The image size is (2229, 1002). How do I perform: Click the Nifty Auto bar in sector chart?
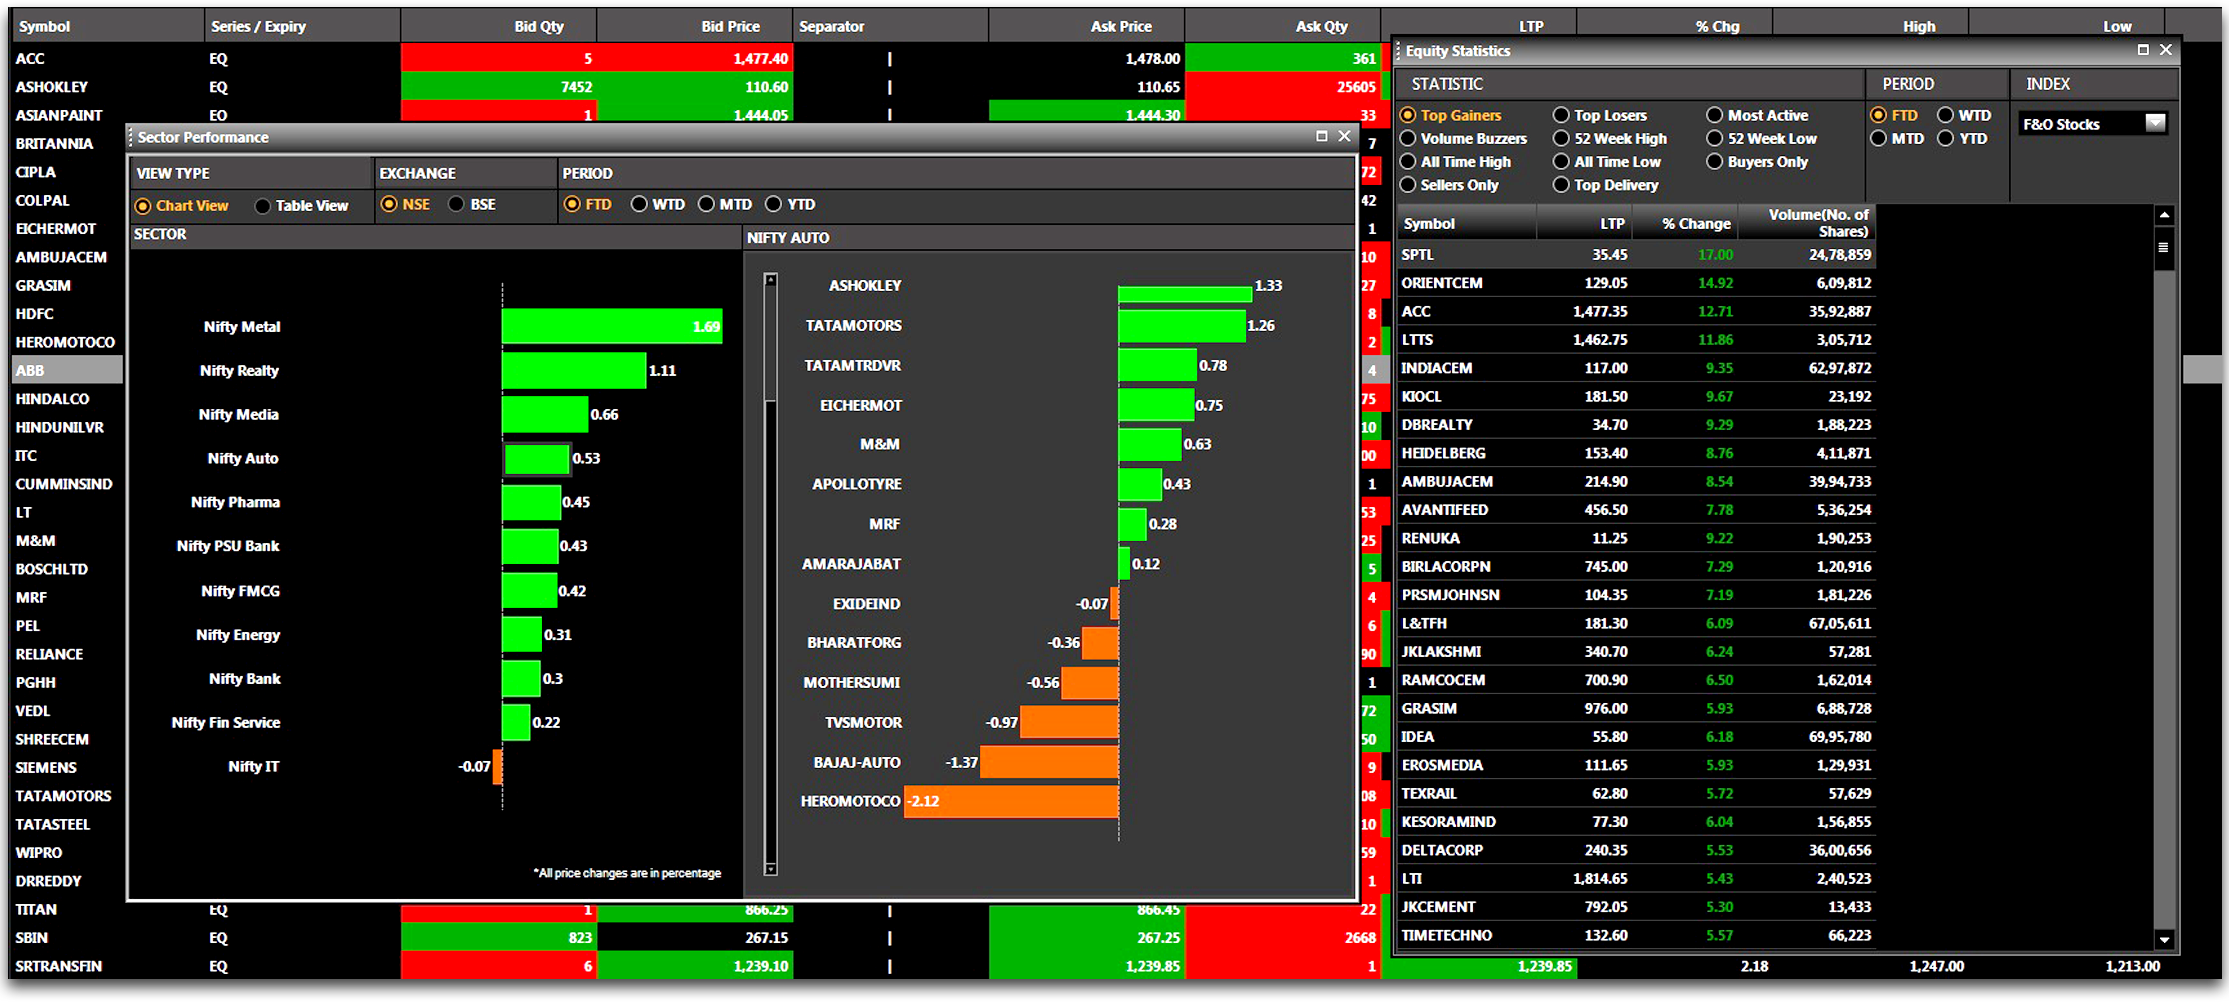click(537, 458)
